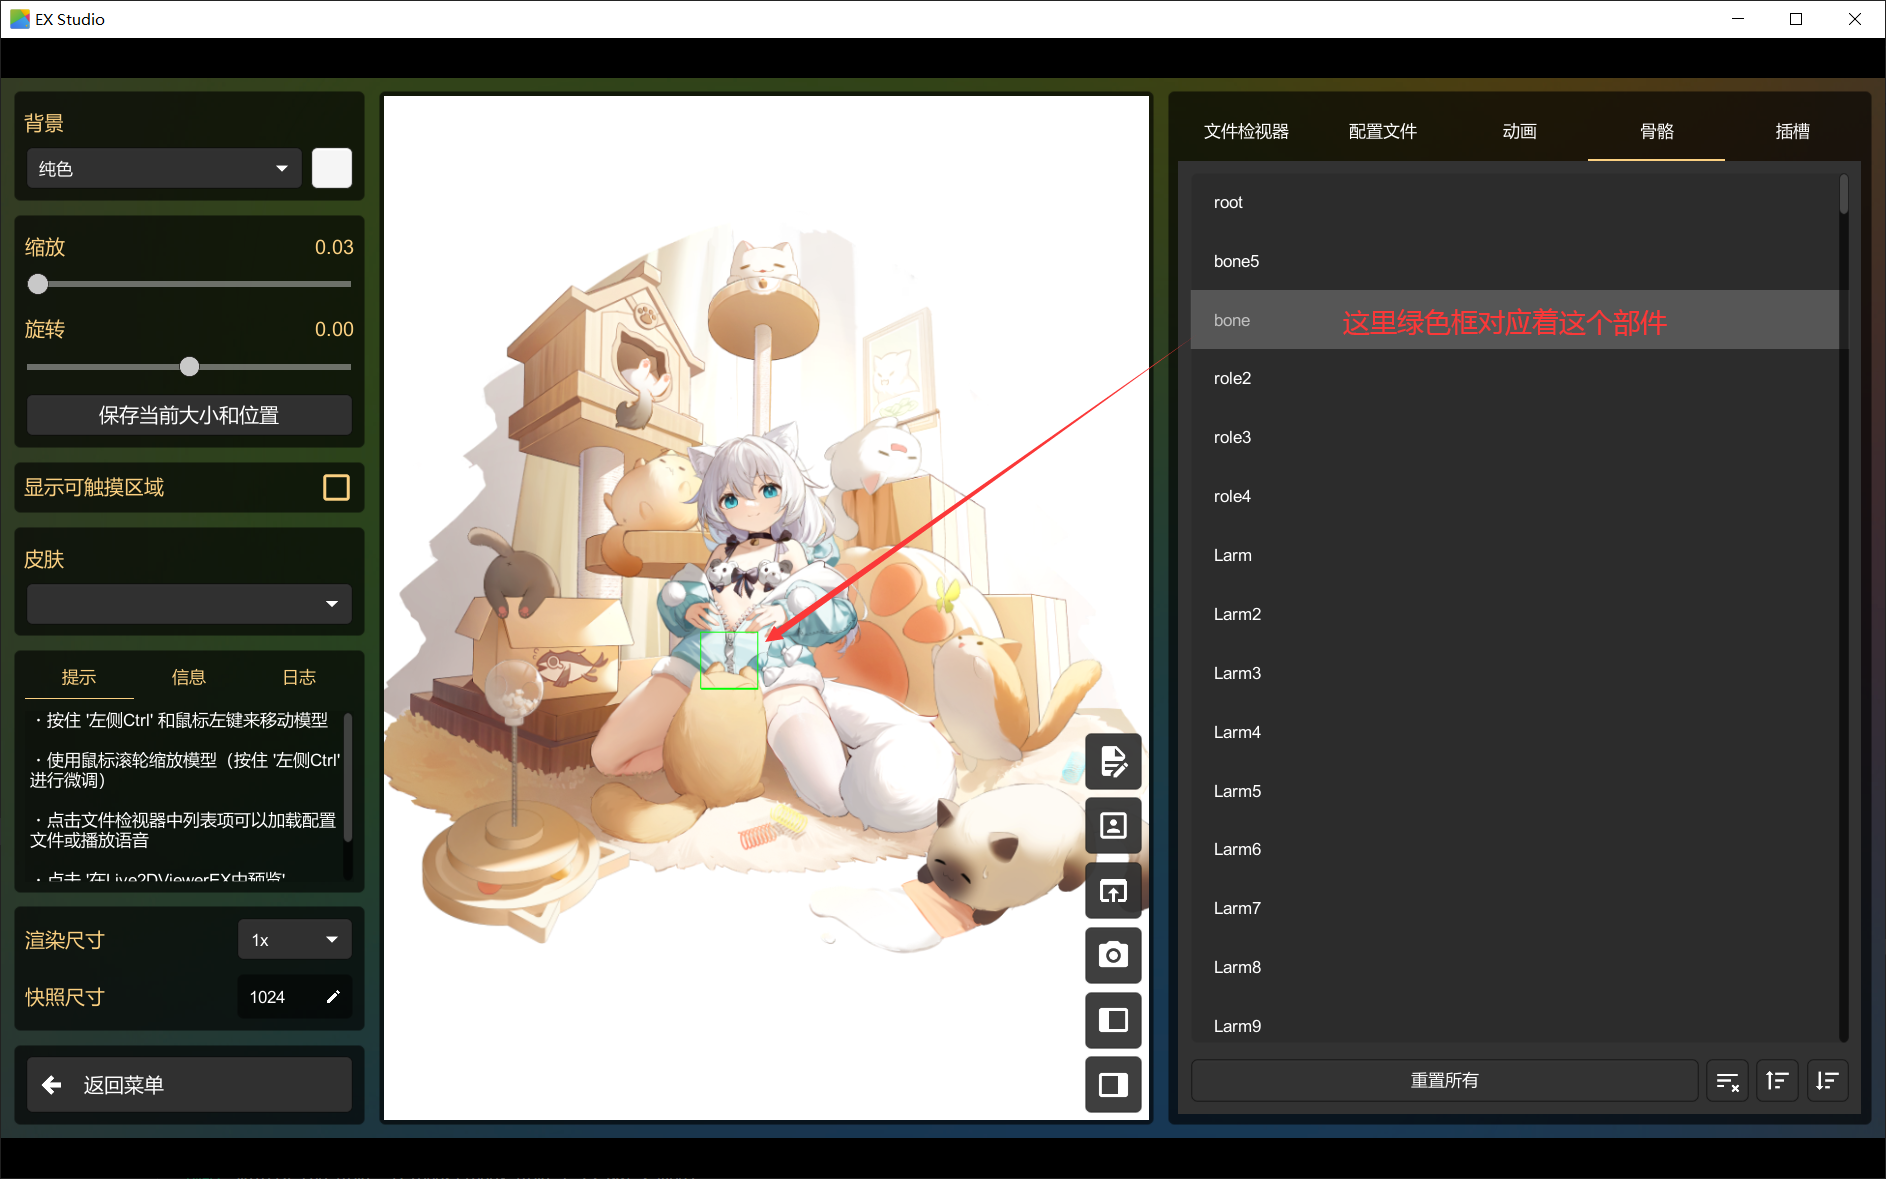This screenshot has height=1179, width=1886.
Task: Select the Larm3 bone item
Action: tap(1515, 673)
